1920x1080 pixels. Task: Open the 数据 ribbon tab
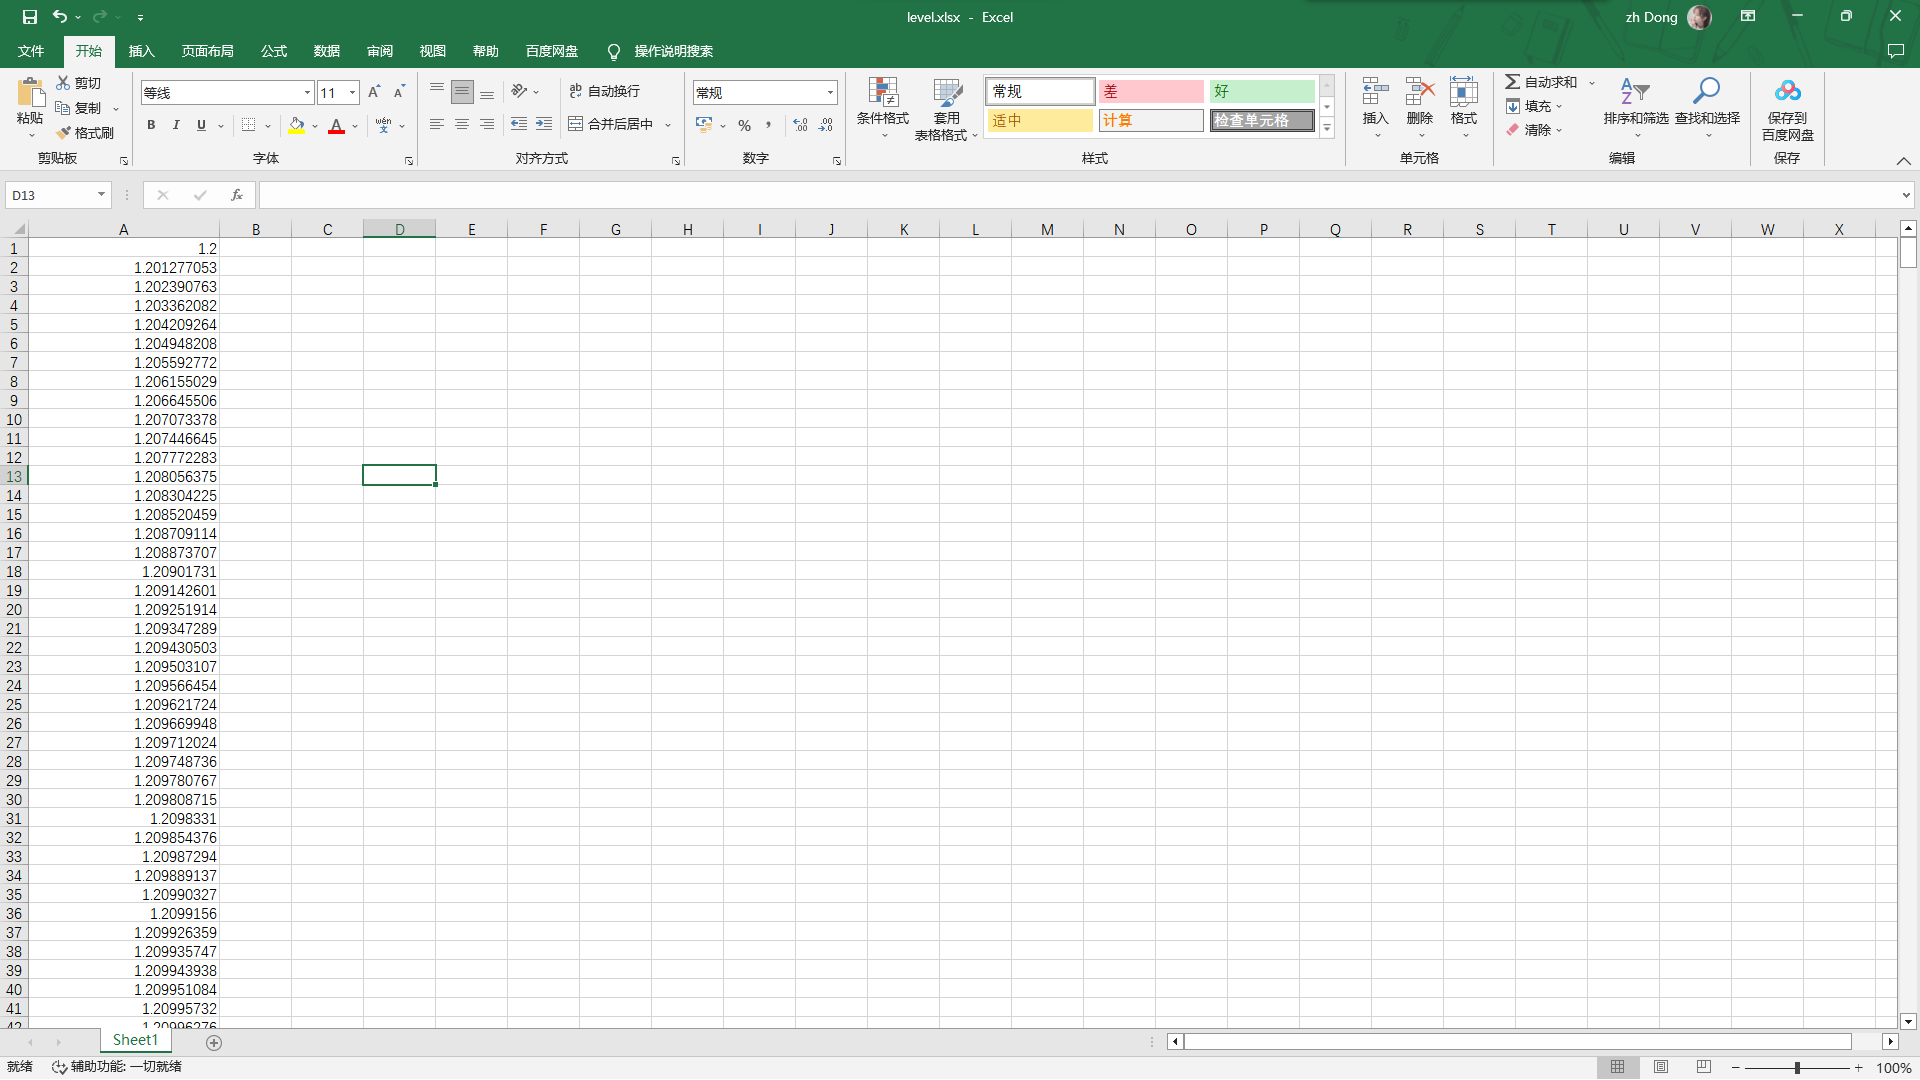[326, 51]
